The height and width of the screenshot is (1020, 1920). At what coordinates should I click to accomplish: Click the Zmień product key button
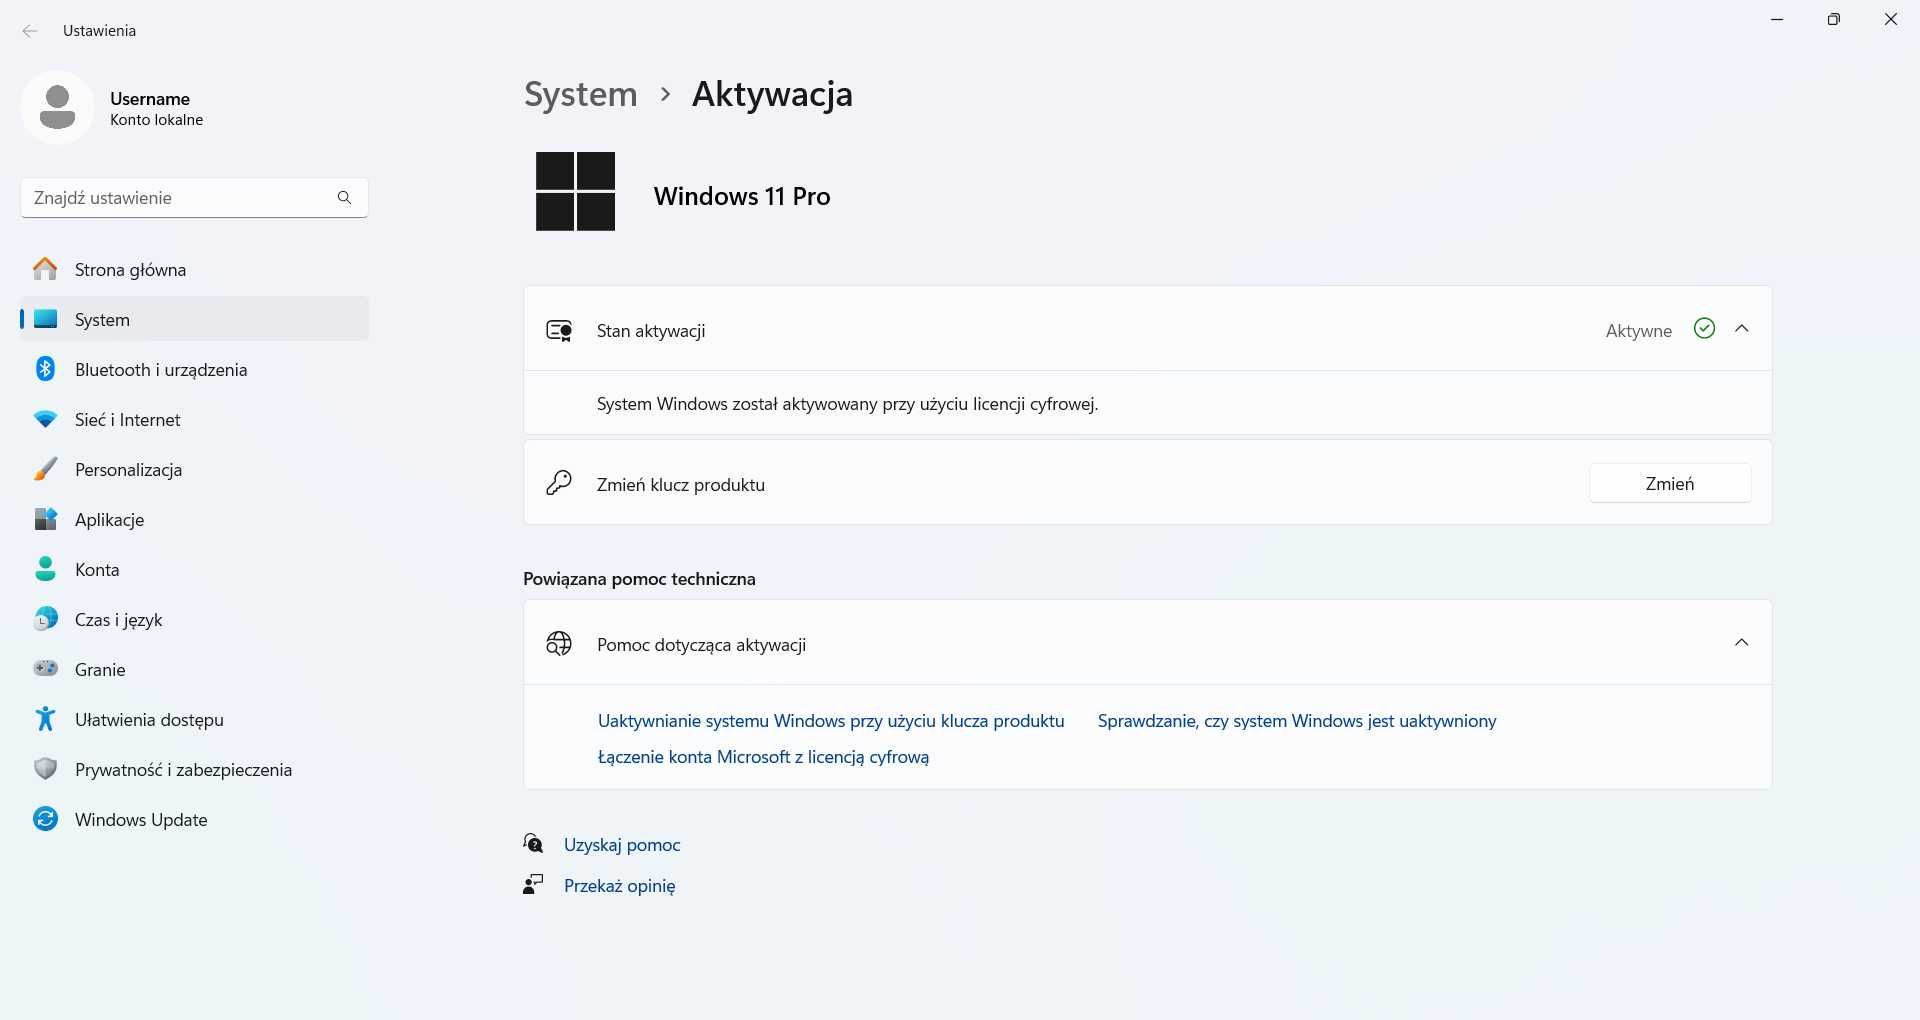(x=1670, y=483)
